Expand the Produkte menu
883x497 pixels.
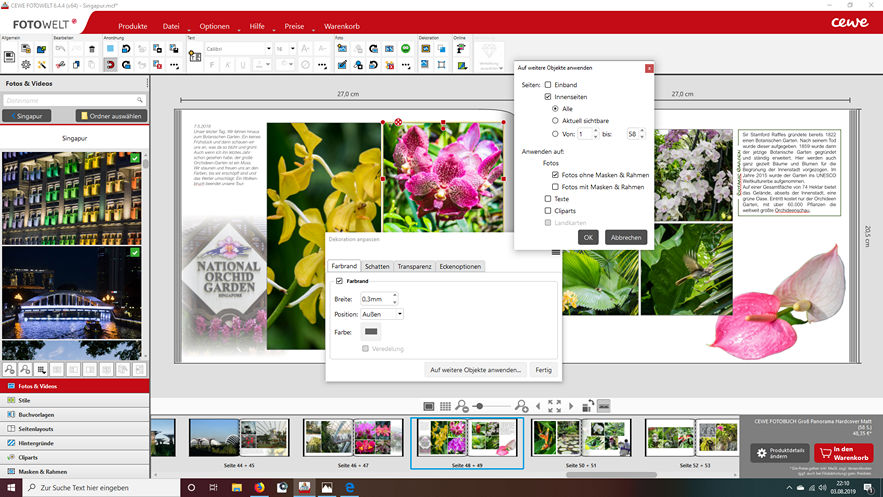(x=135, y=25)
